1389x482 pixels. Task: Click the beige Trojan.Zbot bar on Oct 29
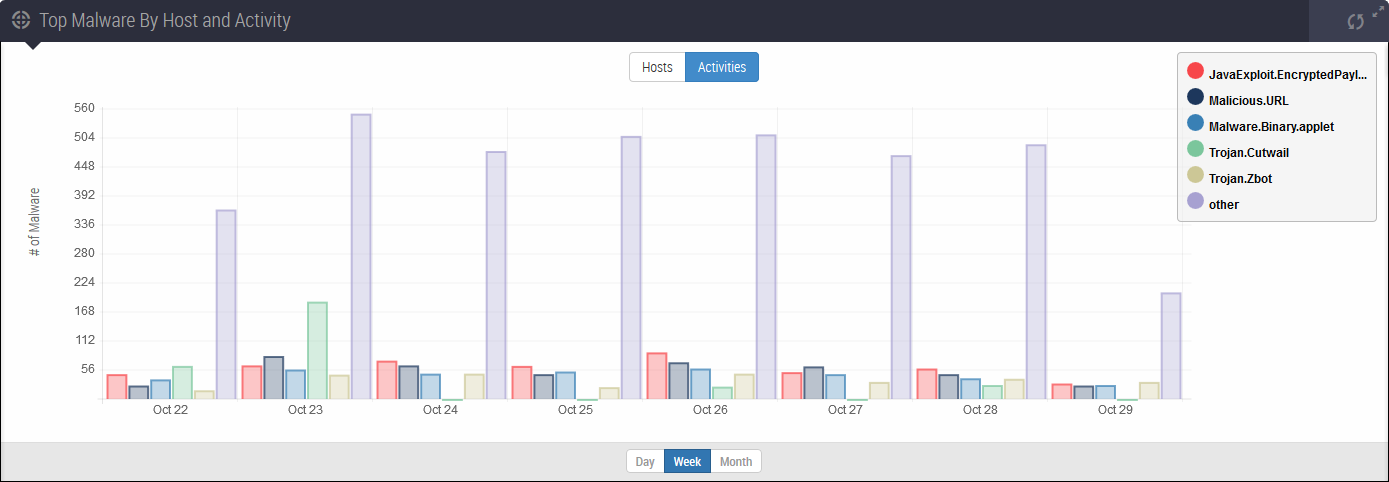(x=1149, y=391)
